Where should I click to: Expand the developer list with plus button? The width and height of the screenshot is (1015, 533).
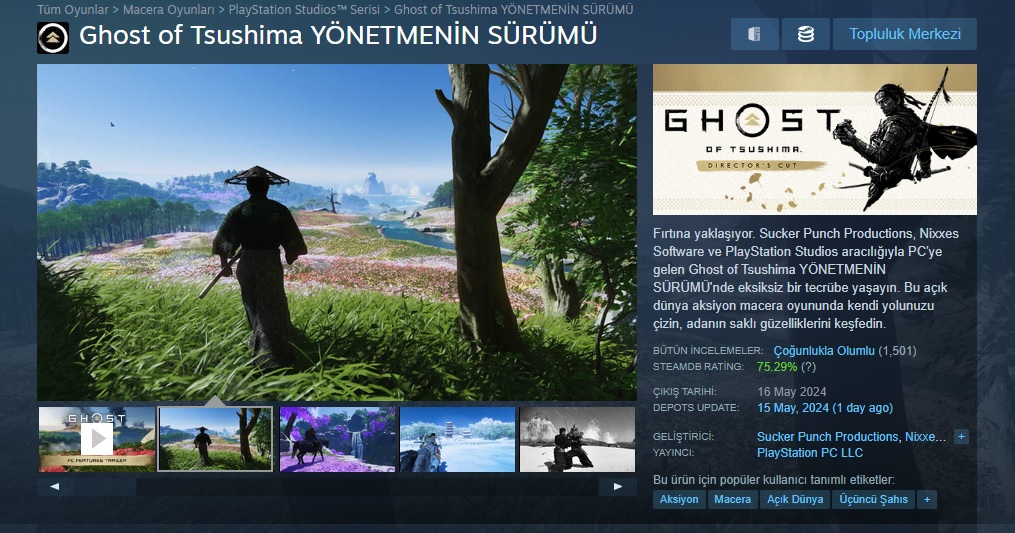coord(961,437)
